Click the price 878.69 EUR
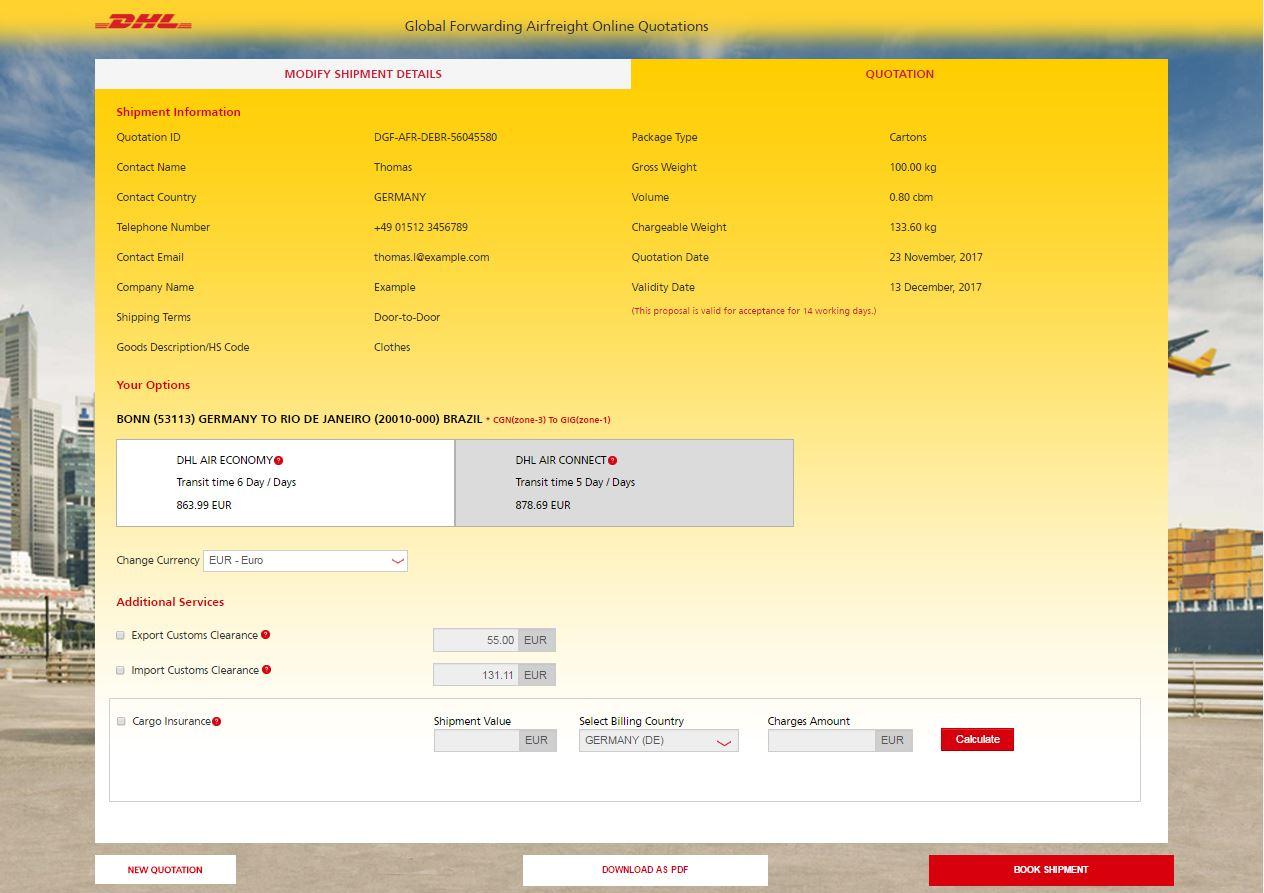 pyautogui.click(x=543, y=506)
